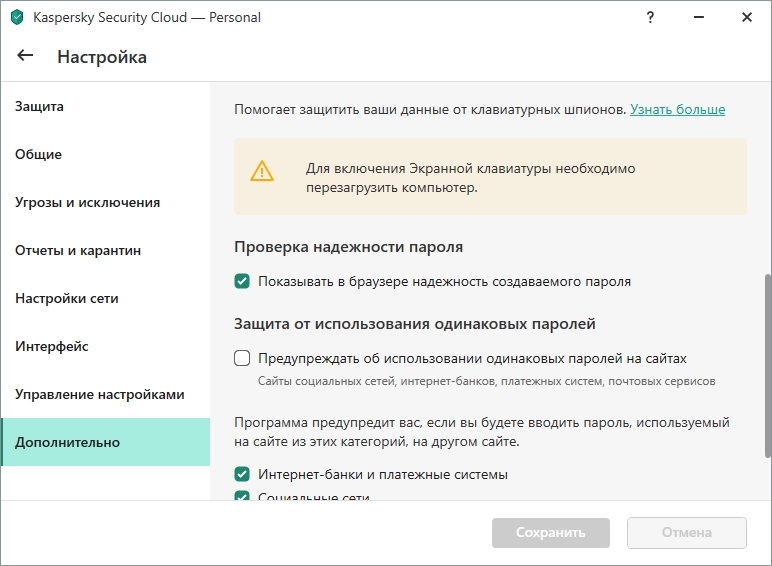Click the Защита от использования одинаковых паролей heading

coord(415,324)
